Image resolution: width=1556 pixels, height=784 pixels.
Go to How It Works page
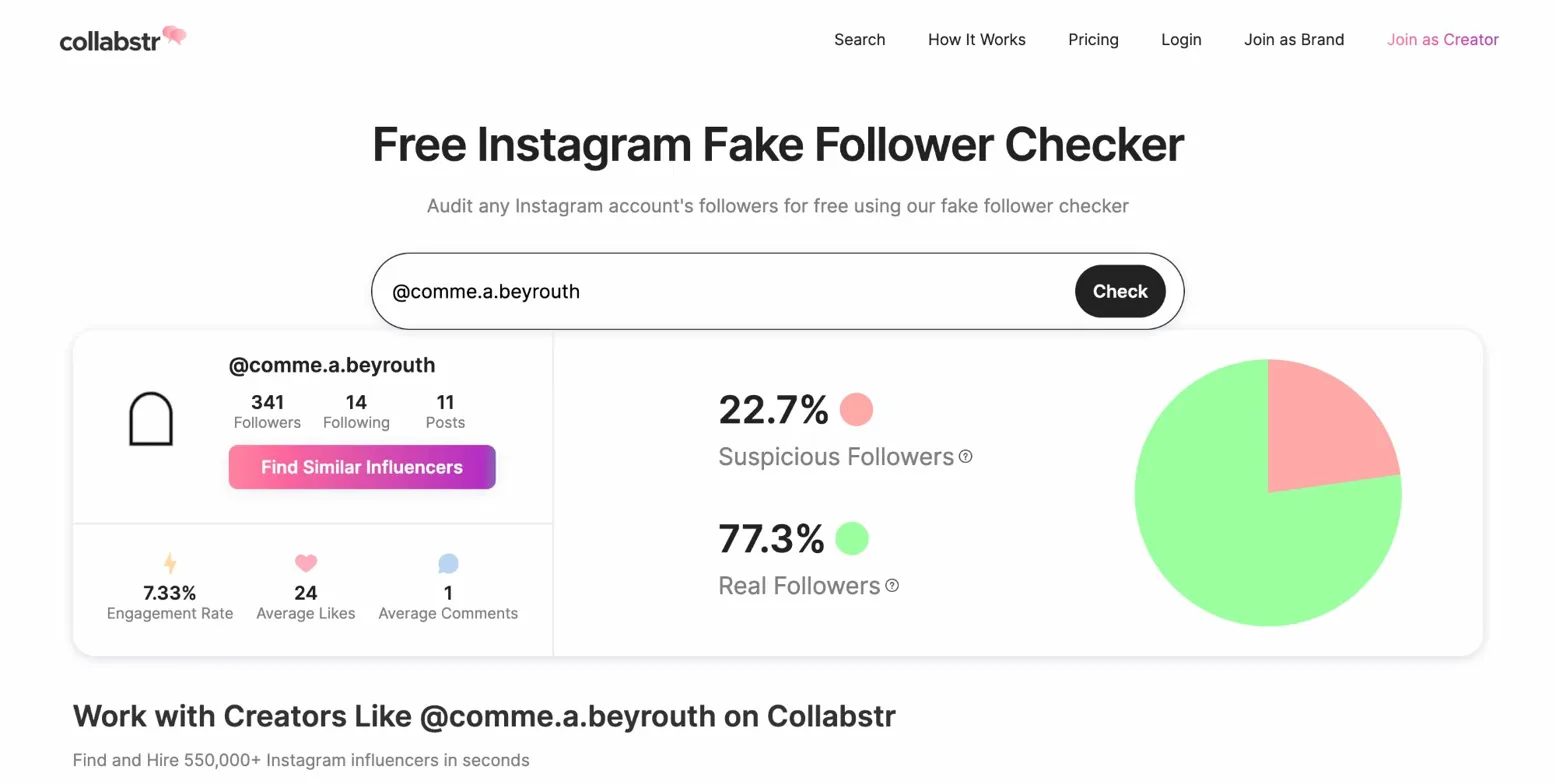[976, 40]
